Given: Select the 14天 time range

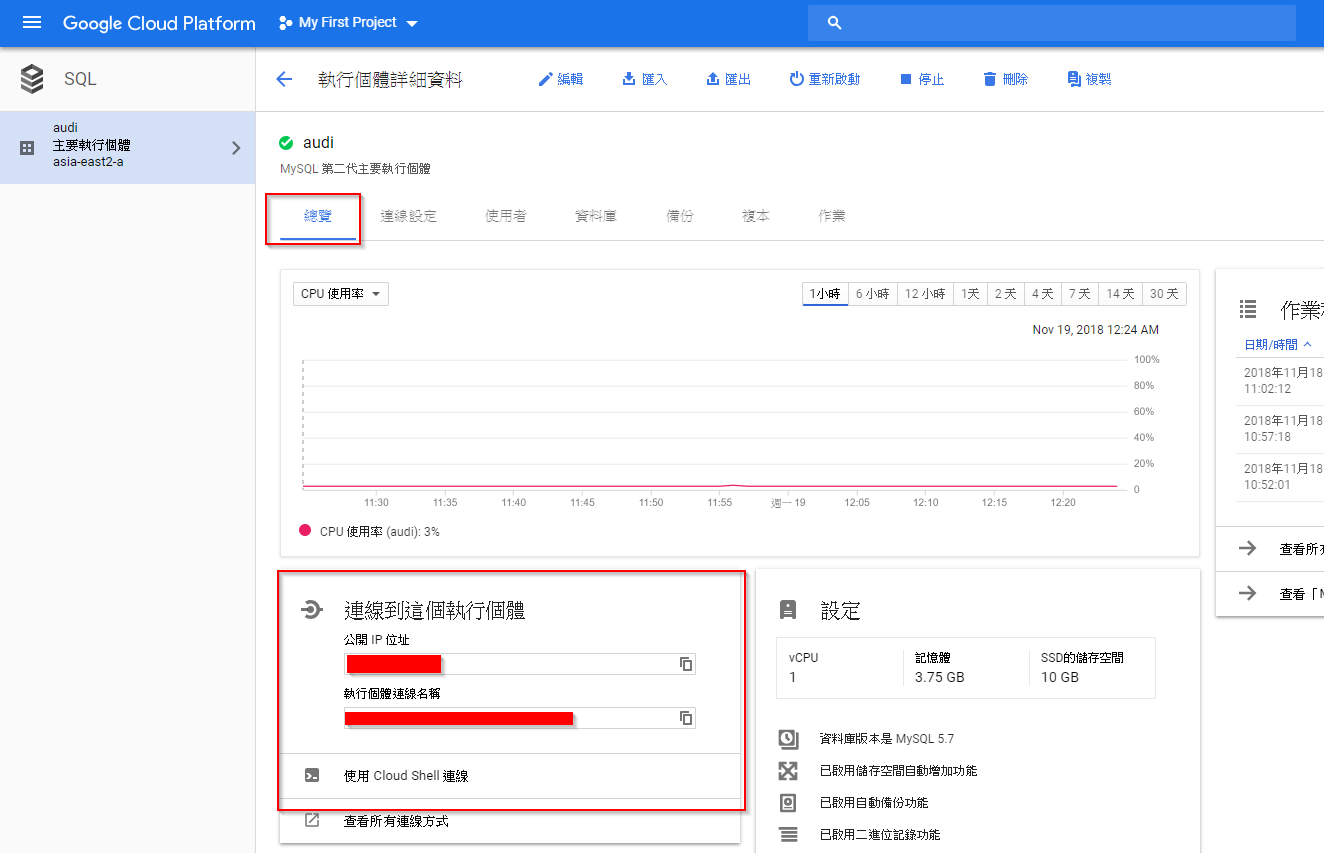Looking at the screenshot, I should click(x=1119, y=294).
